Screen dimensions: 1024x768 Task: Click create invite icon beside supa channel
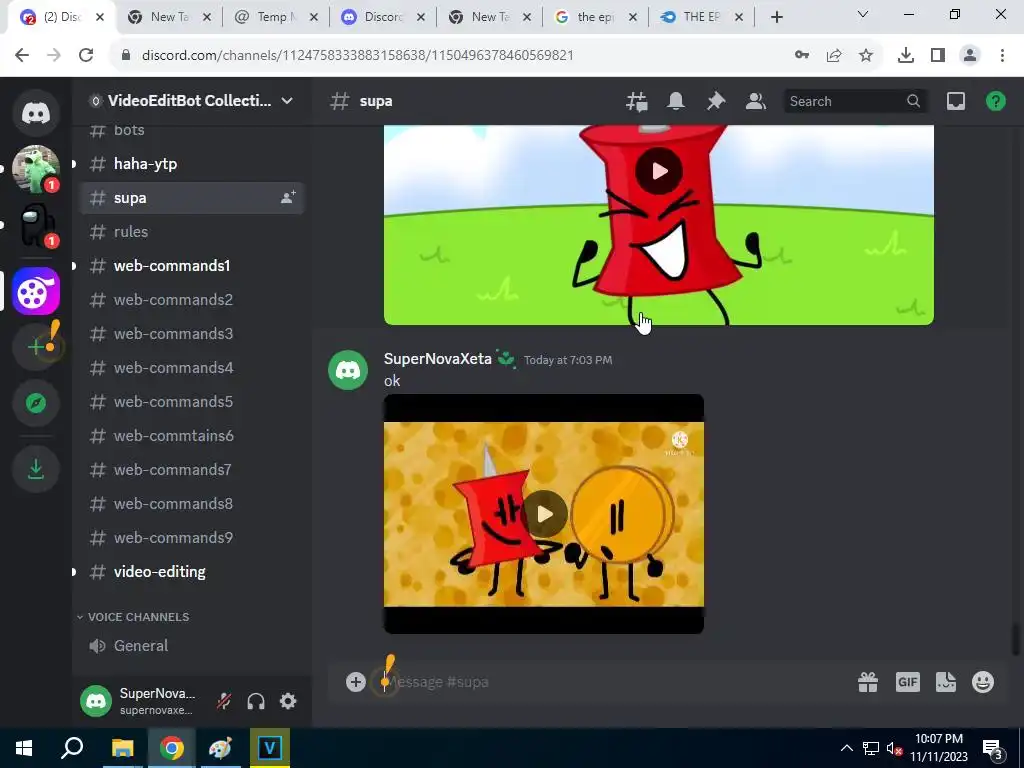coord(288,197)
